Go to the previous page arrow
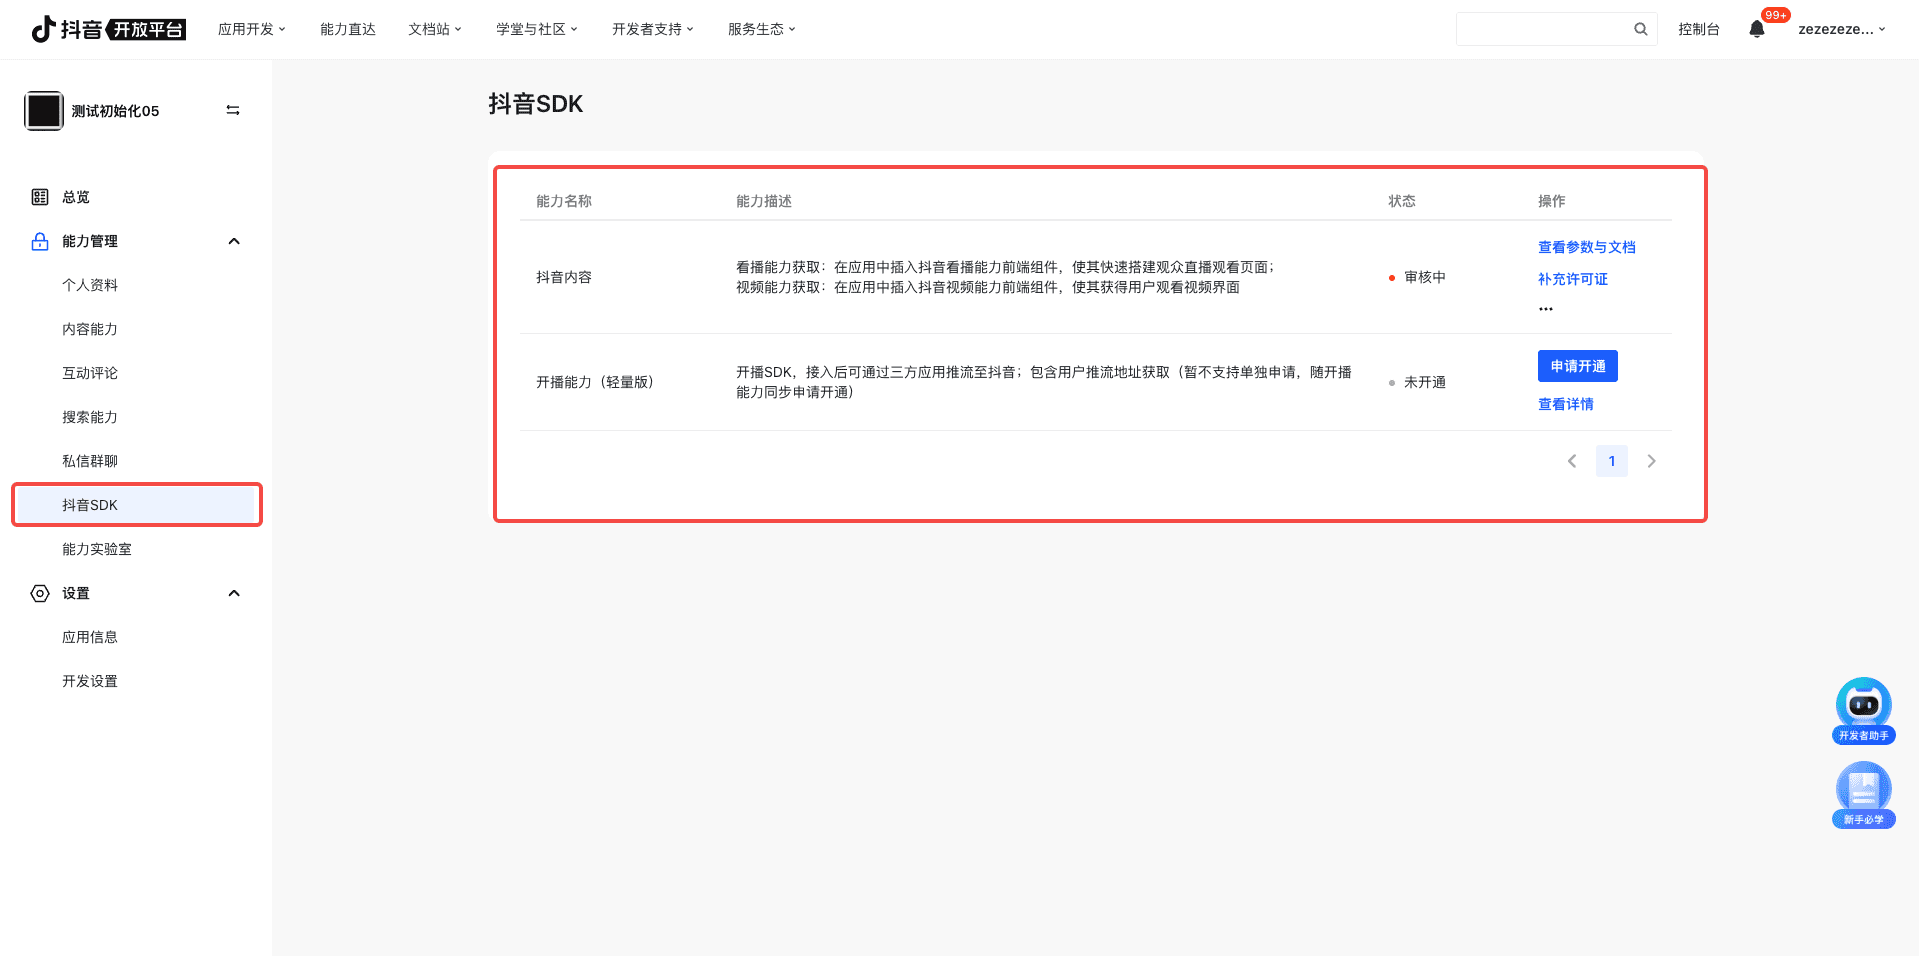Screen dimensions: 1919x956 point(1572,461)
